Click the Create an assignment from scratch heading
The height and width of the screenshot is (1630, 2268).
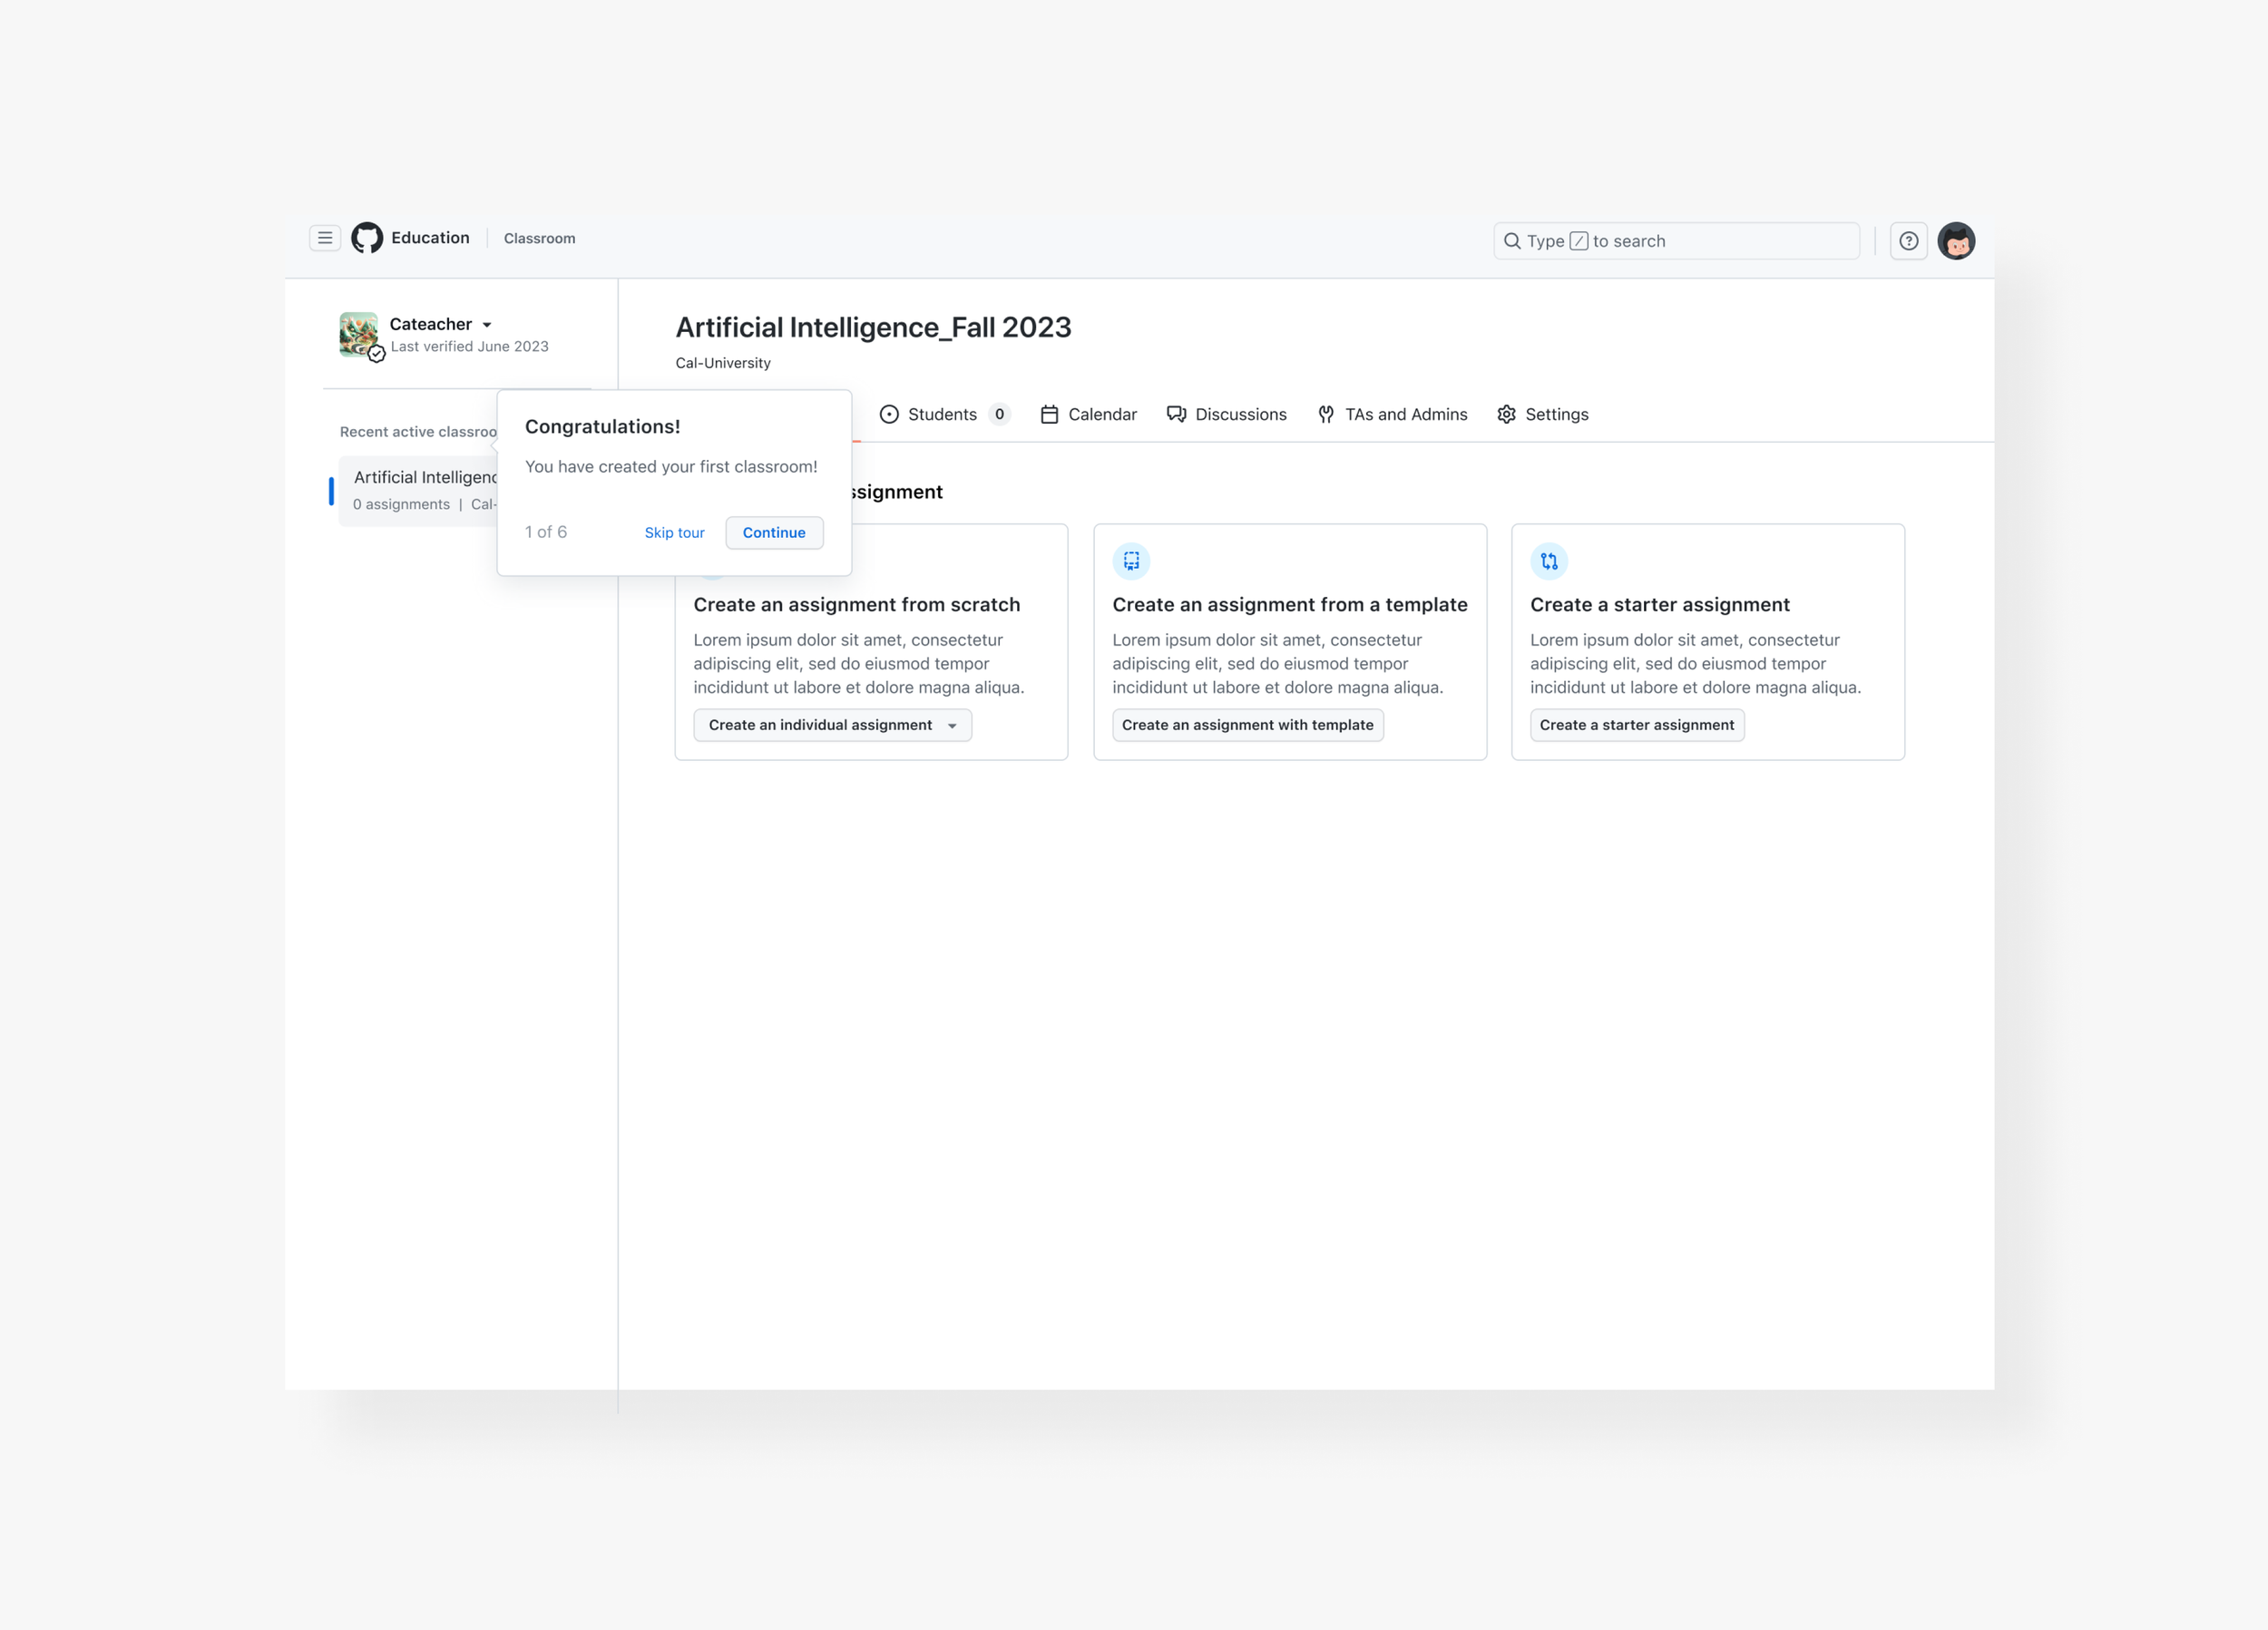coord(857,605)
